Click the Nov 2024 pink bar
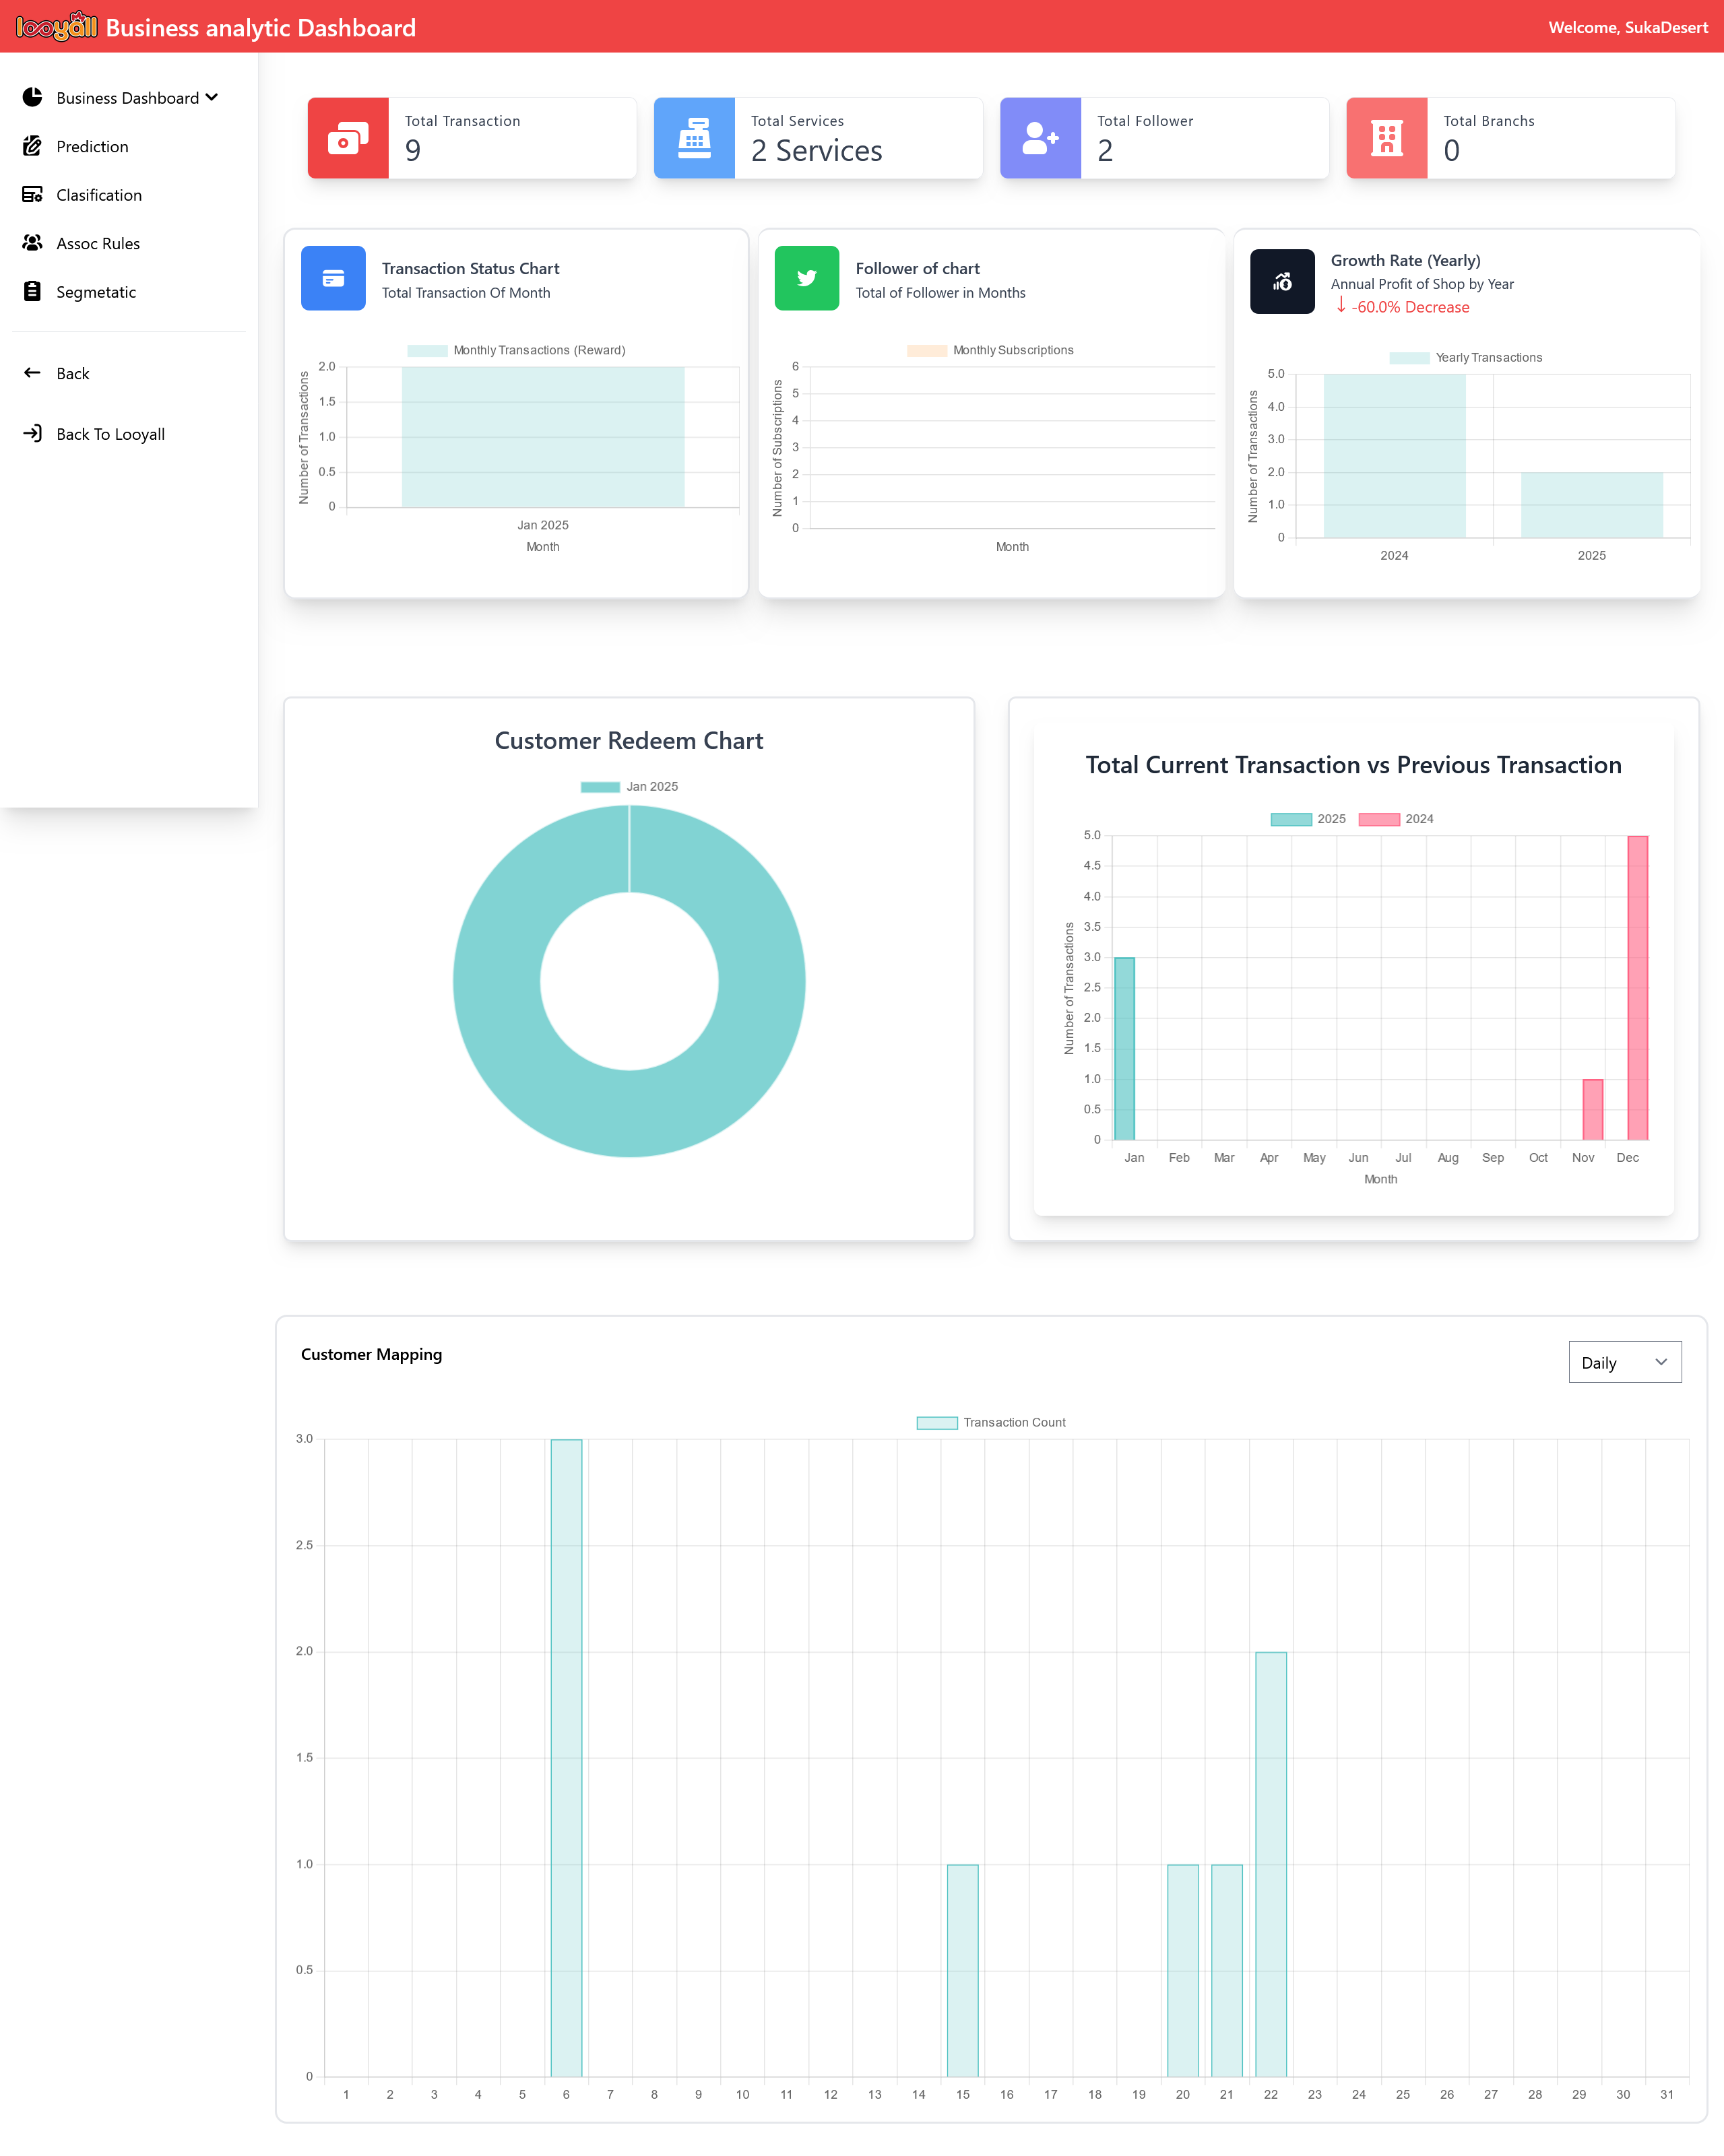 (x=1593, y=1110)
